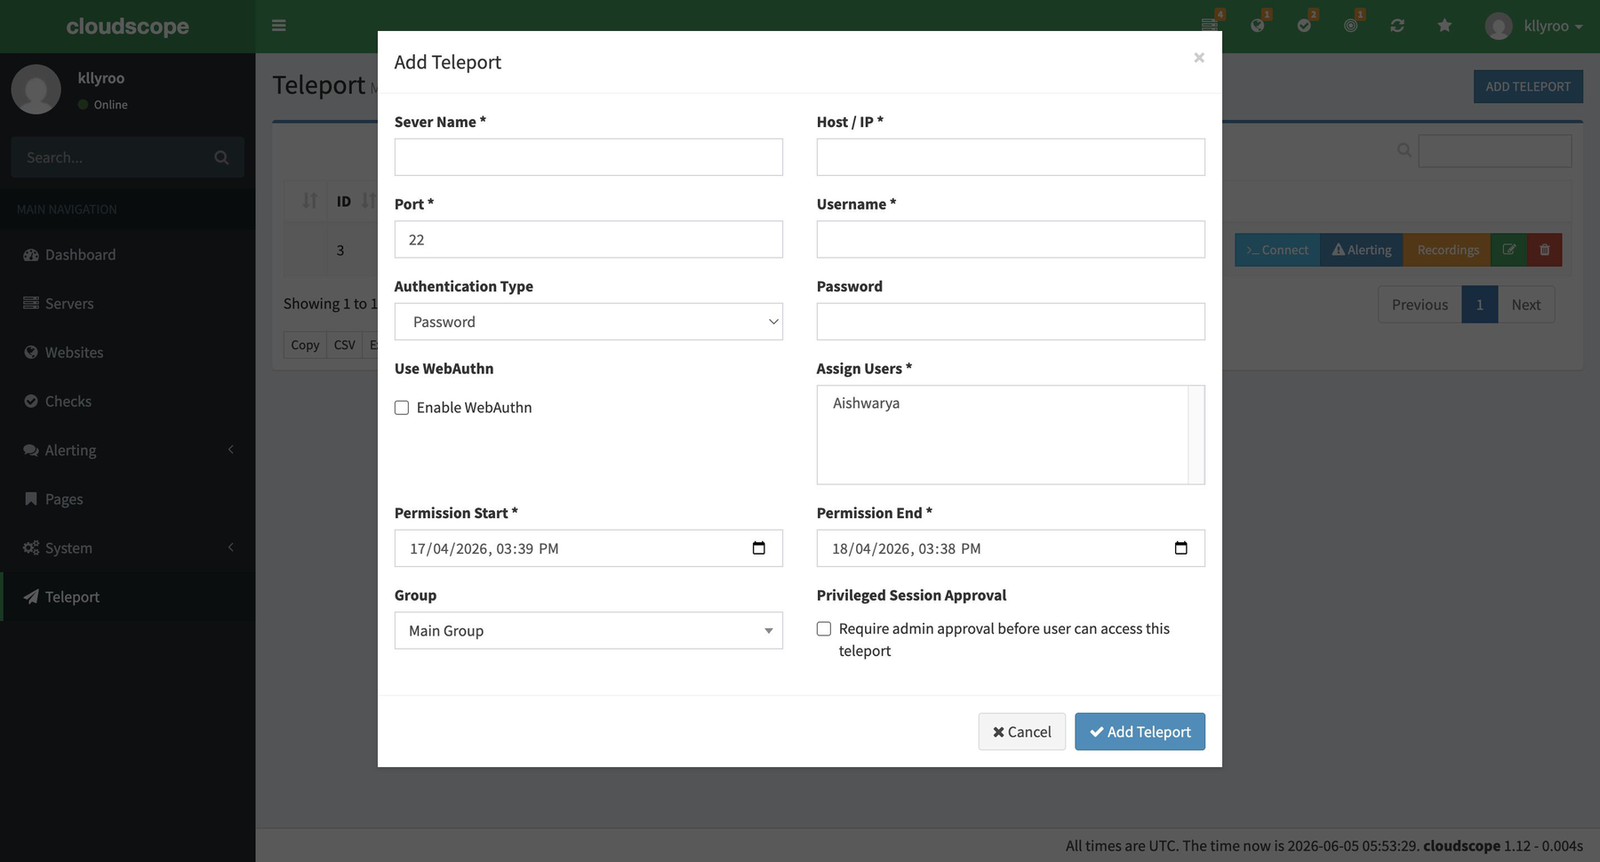The height and width of the screenshot is (862, 1600).
Task: Click the cloudscope logo
Action: (127, 26)
